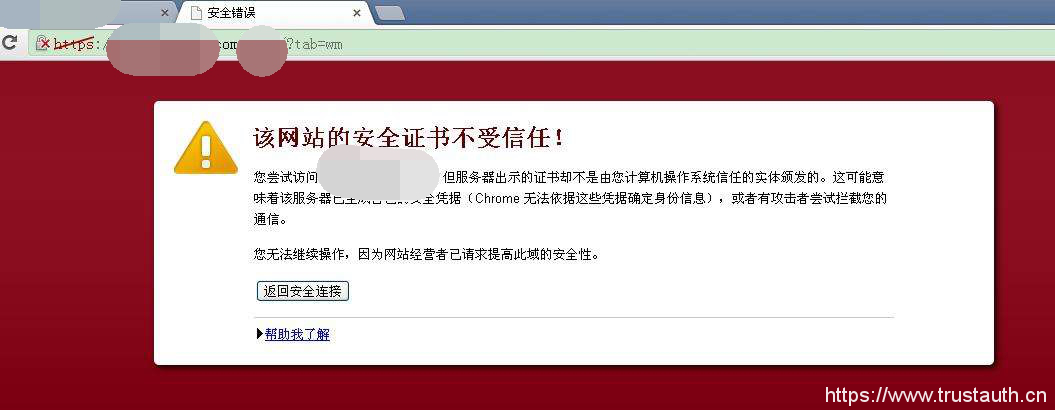Click the crossed-out https text in the URL
Screen dimensions: 1055x410
click(x=74, y=44)
